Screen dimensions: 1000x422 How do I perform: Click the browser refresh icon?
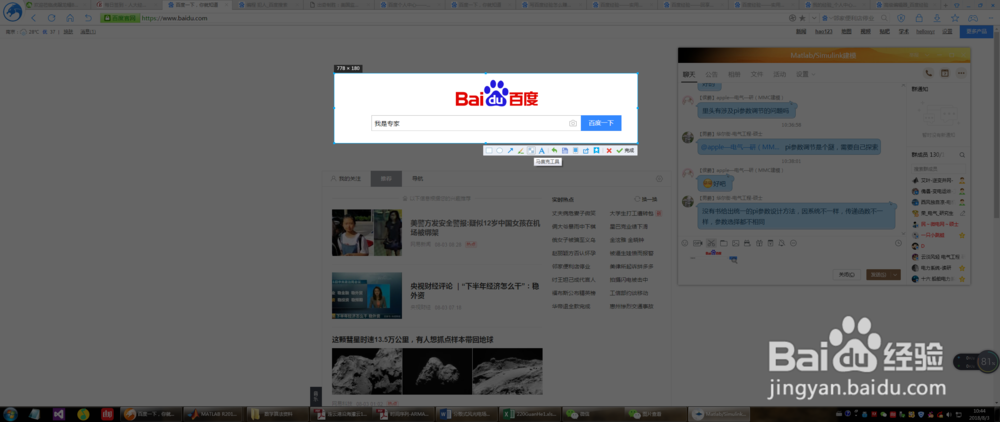click(52, 18)
